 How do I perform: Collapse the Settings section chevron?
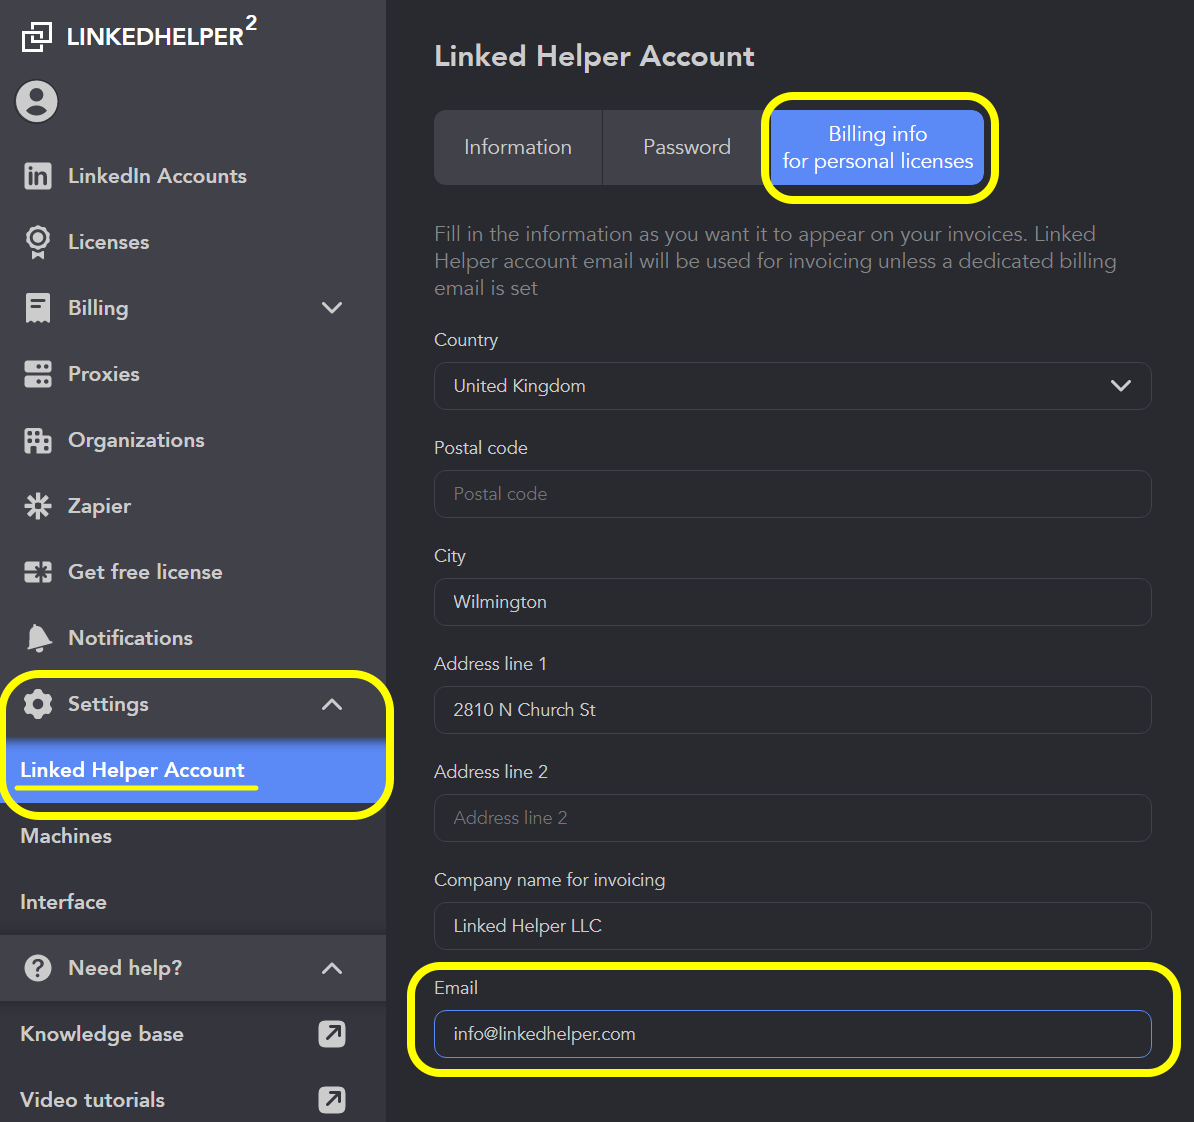click(x=332, y=704)
